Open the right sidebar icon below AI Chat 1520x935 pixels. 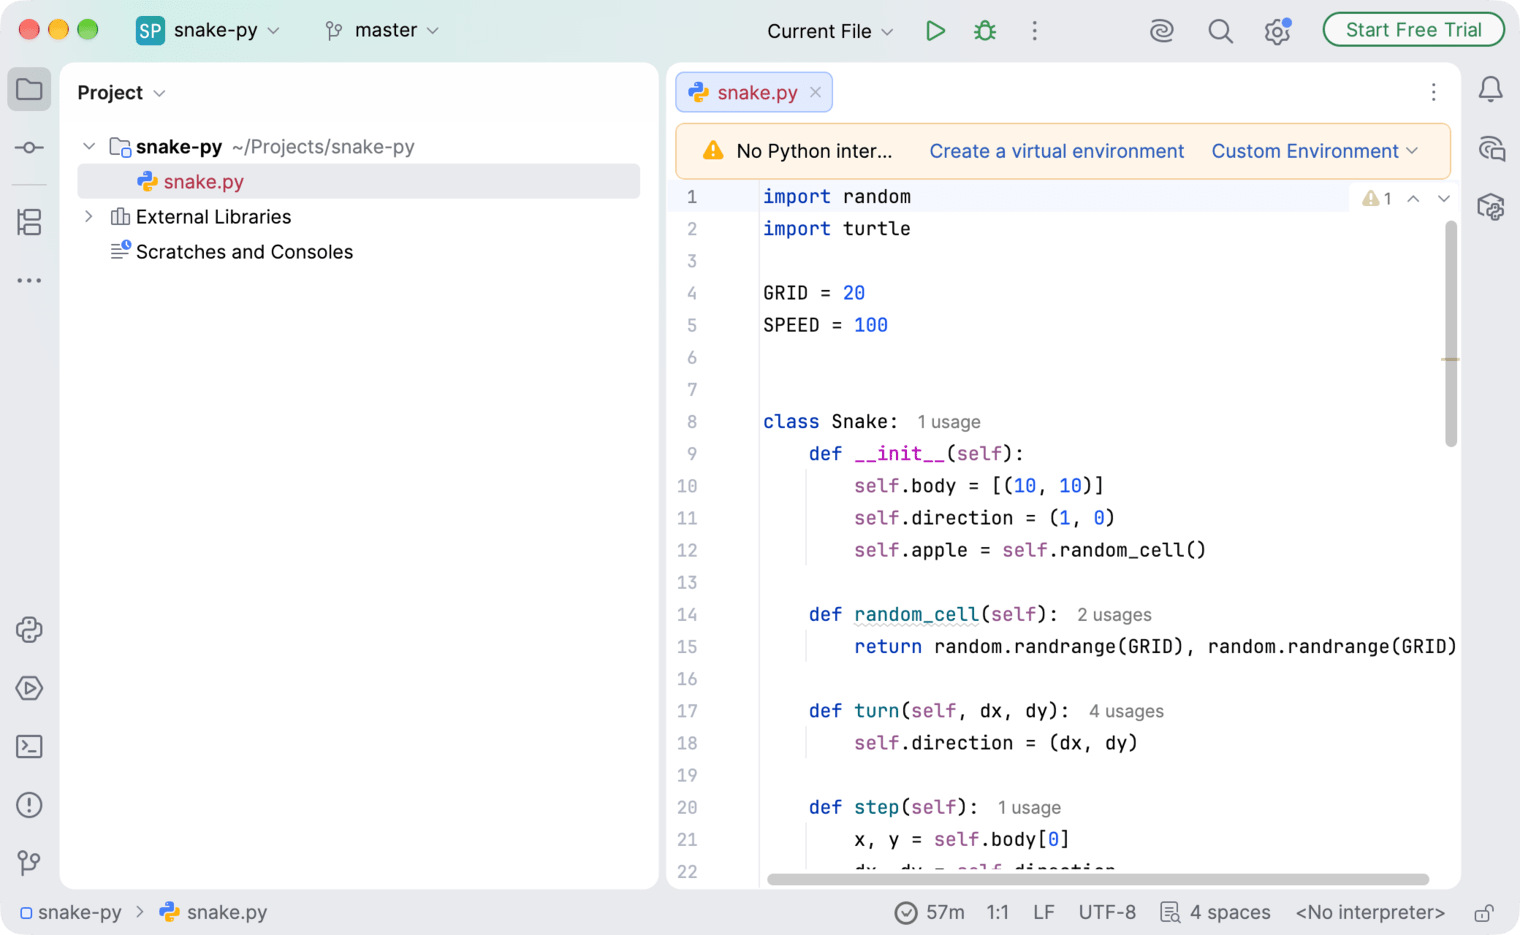point(1490,207)
